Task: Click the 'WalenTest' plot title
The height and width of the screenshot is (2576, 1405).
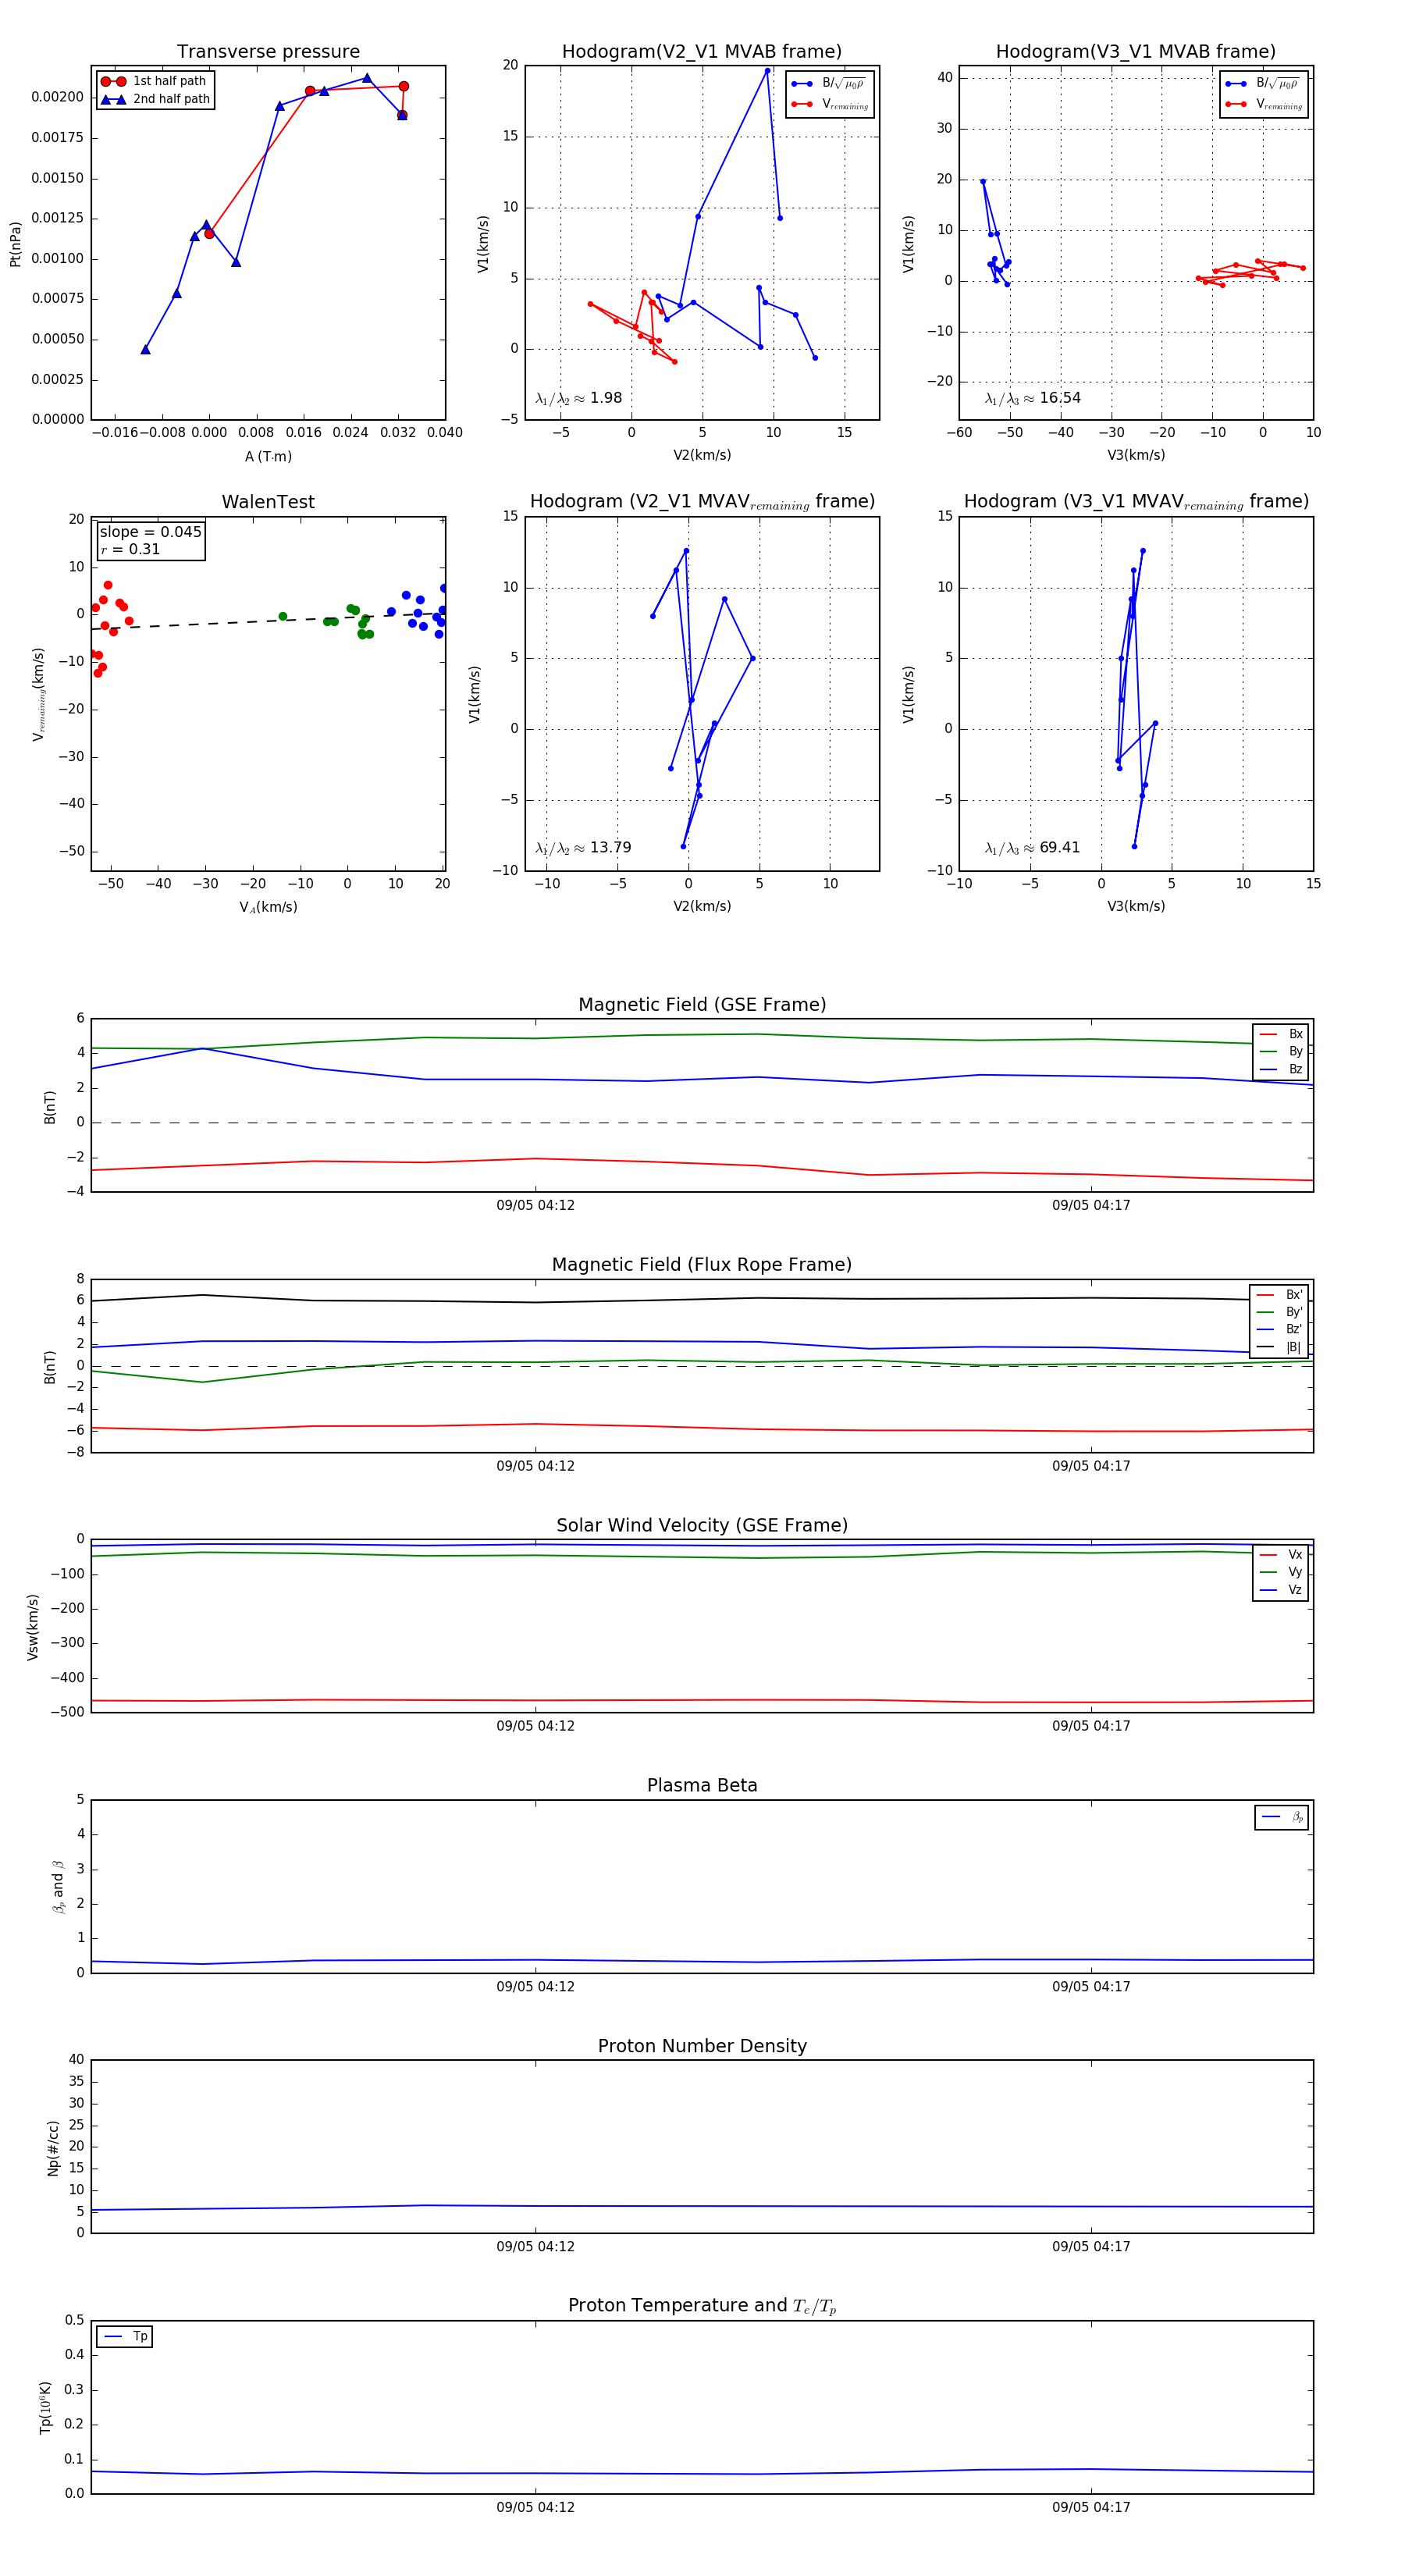Action: click(268, 502)
